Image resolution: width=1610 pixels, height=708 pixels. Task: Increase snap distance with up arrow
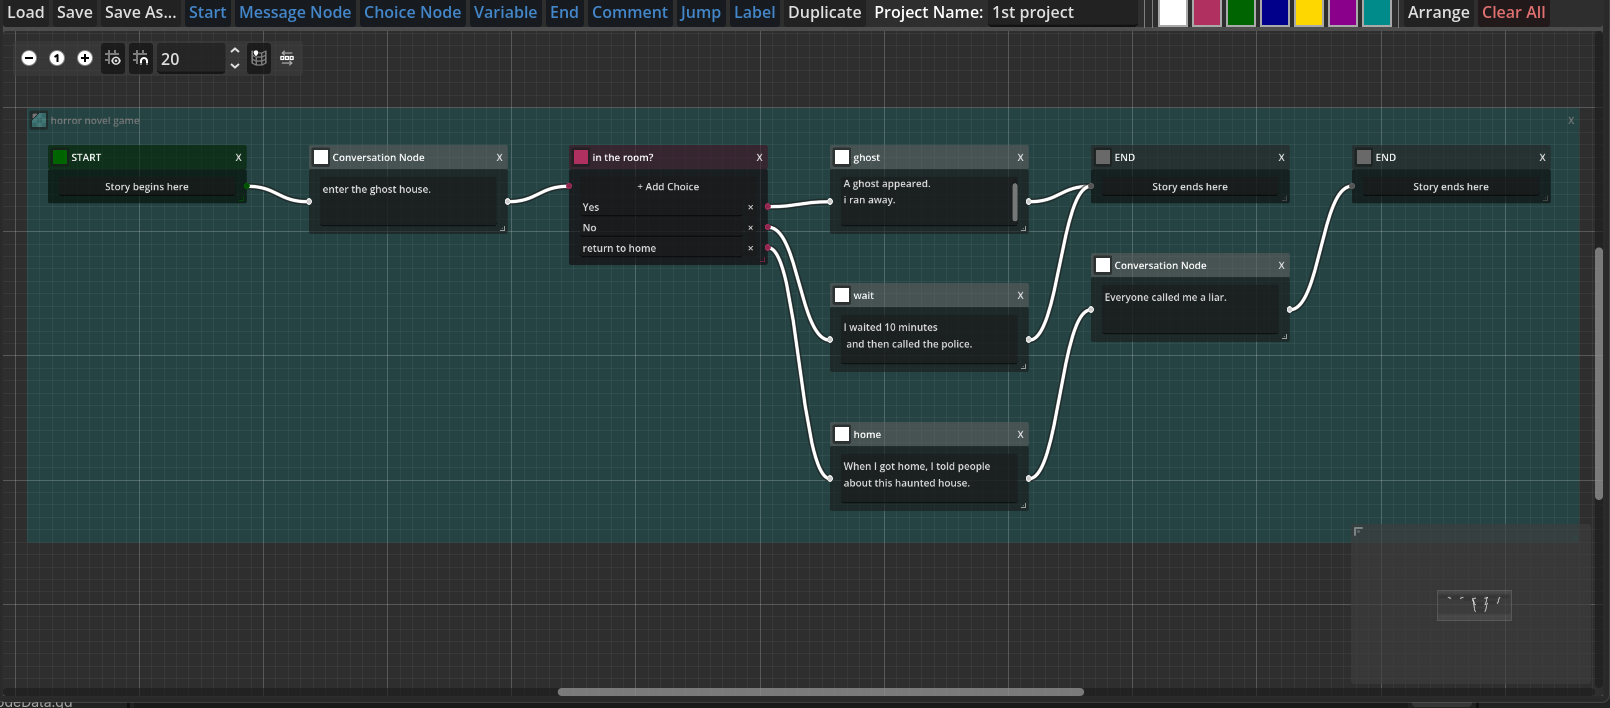click(x=234, y=51)
